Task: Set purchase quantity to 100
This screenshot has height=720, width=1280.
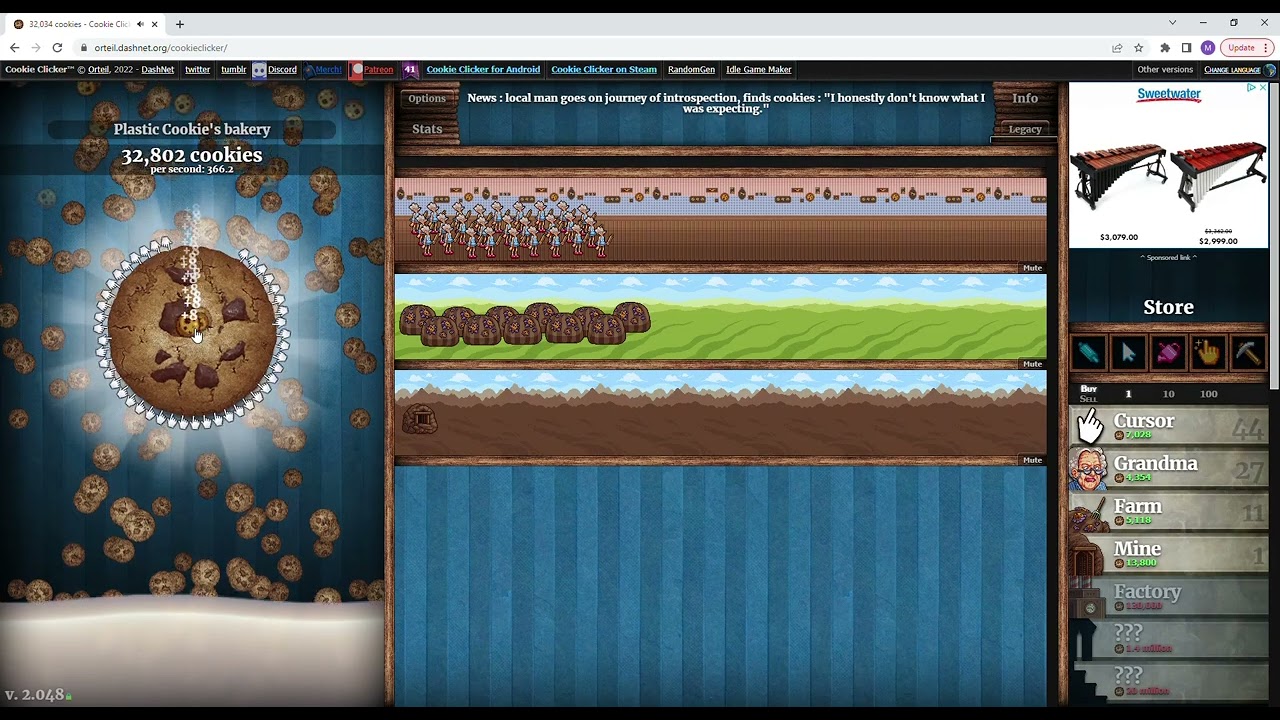Action: click(1209, 394)
